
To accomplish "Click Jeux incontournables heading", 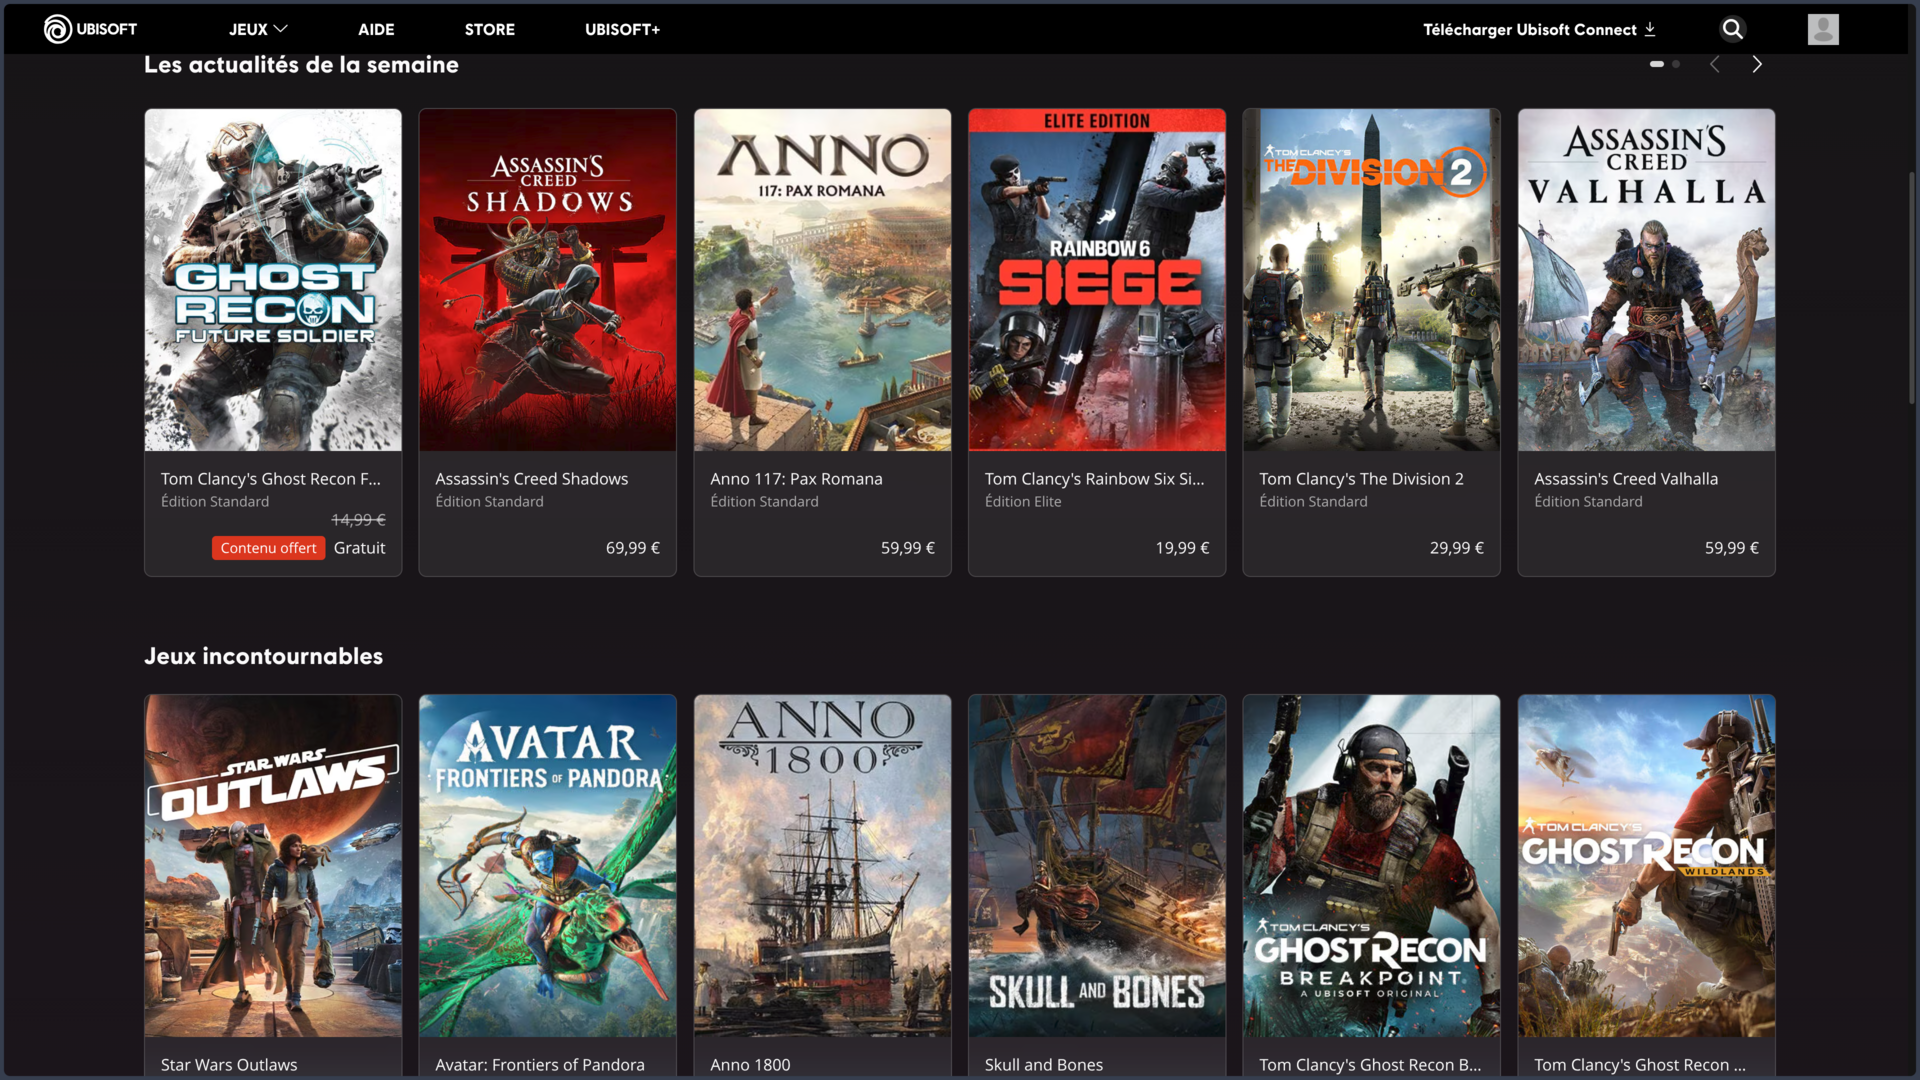I will click(264, 656).
